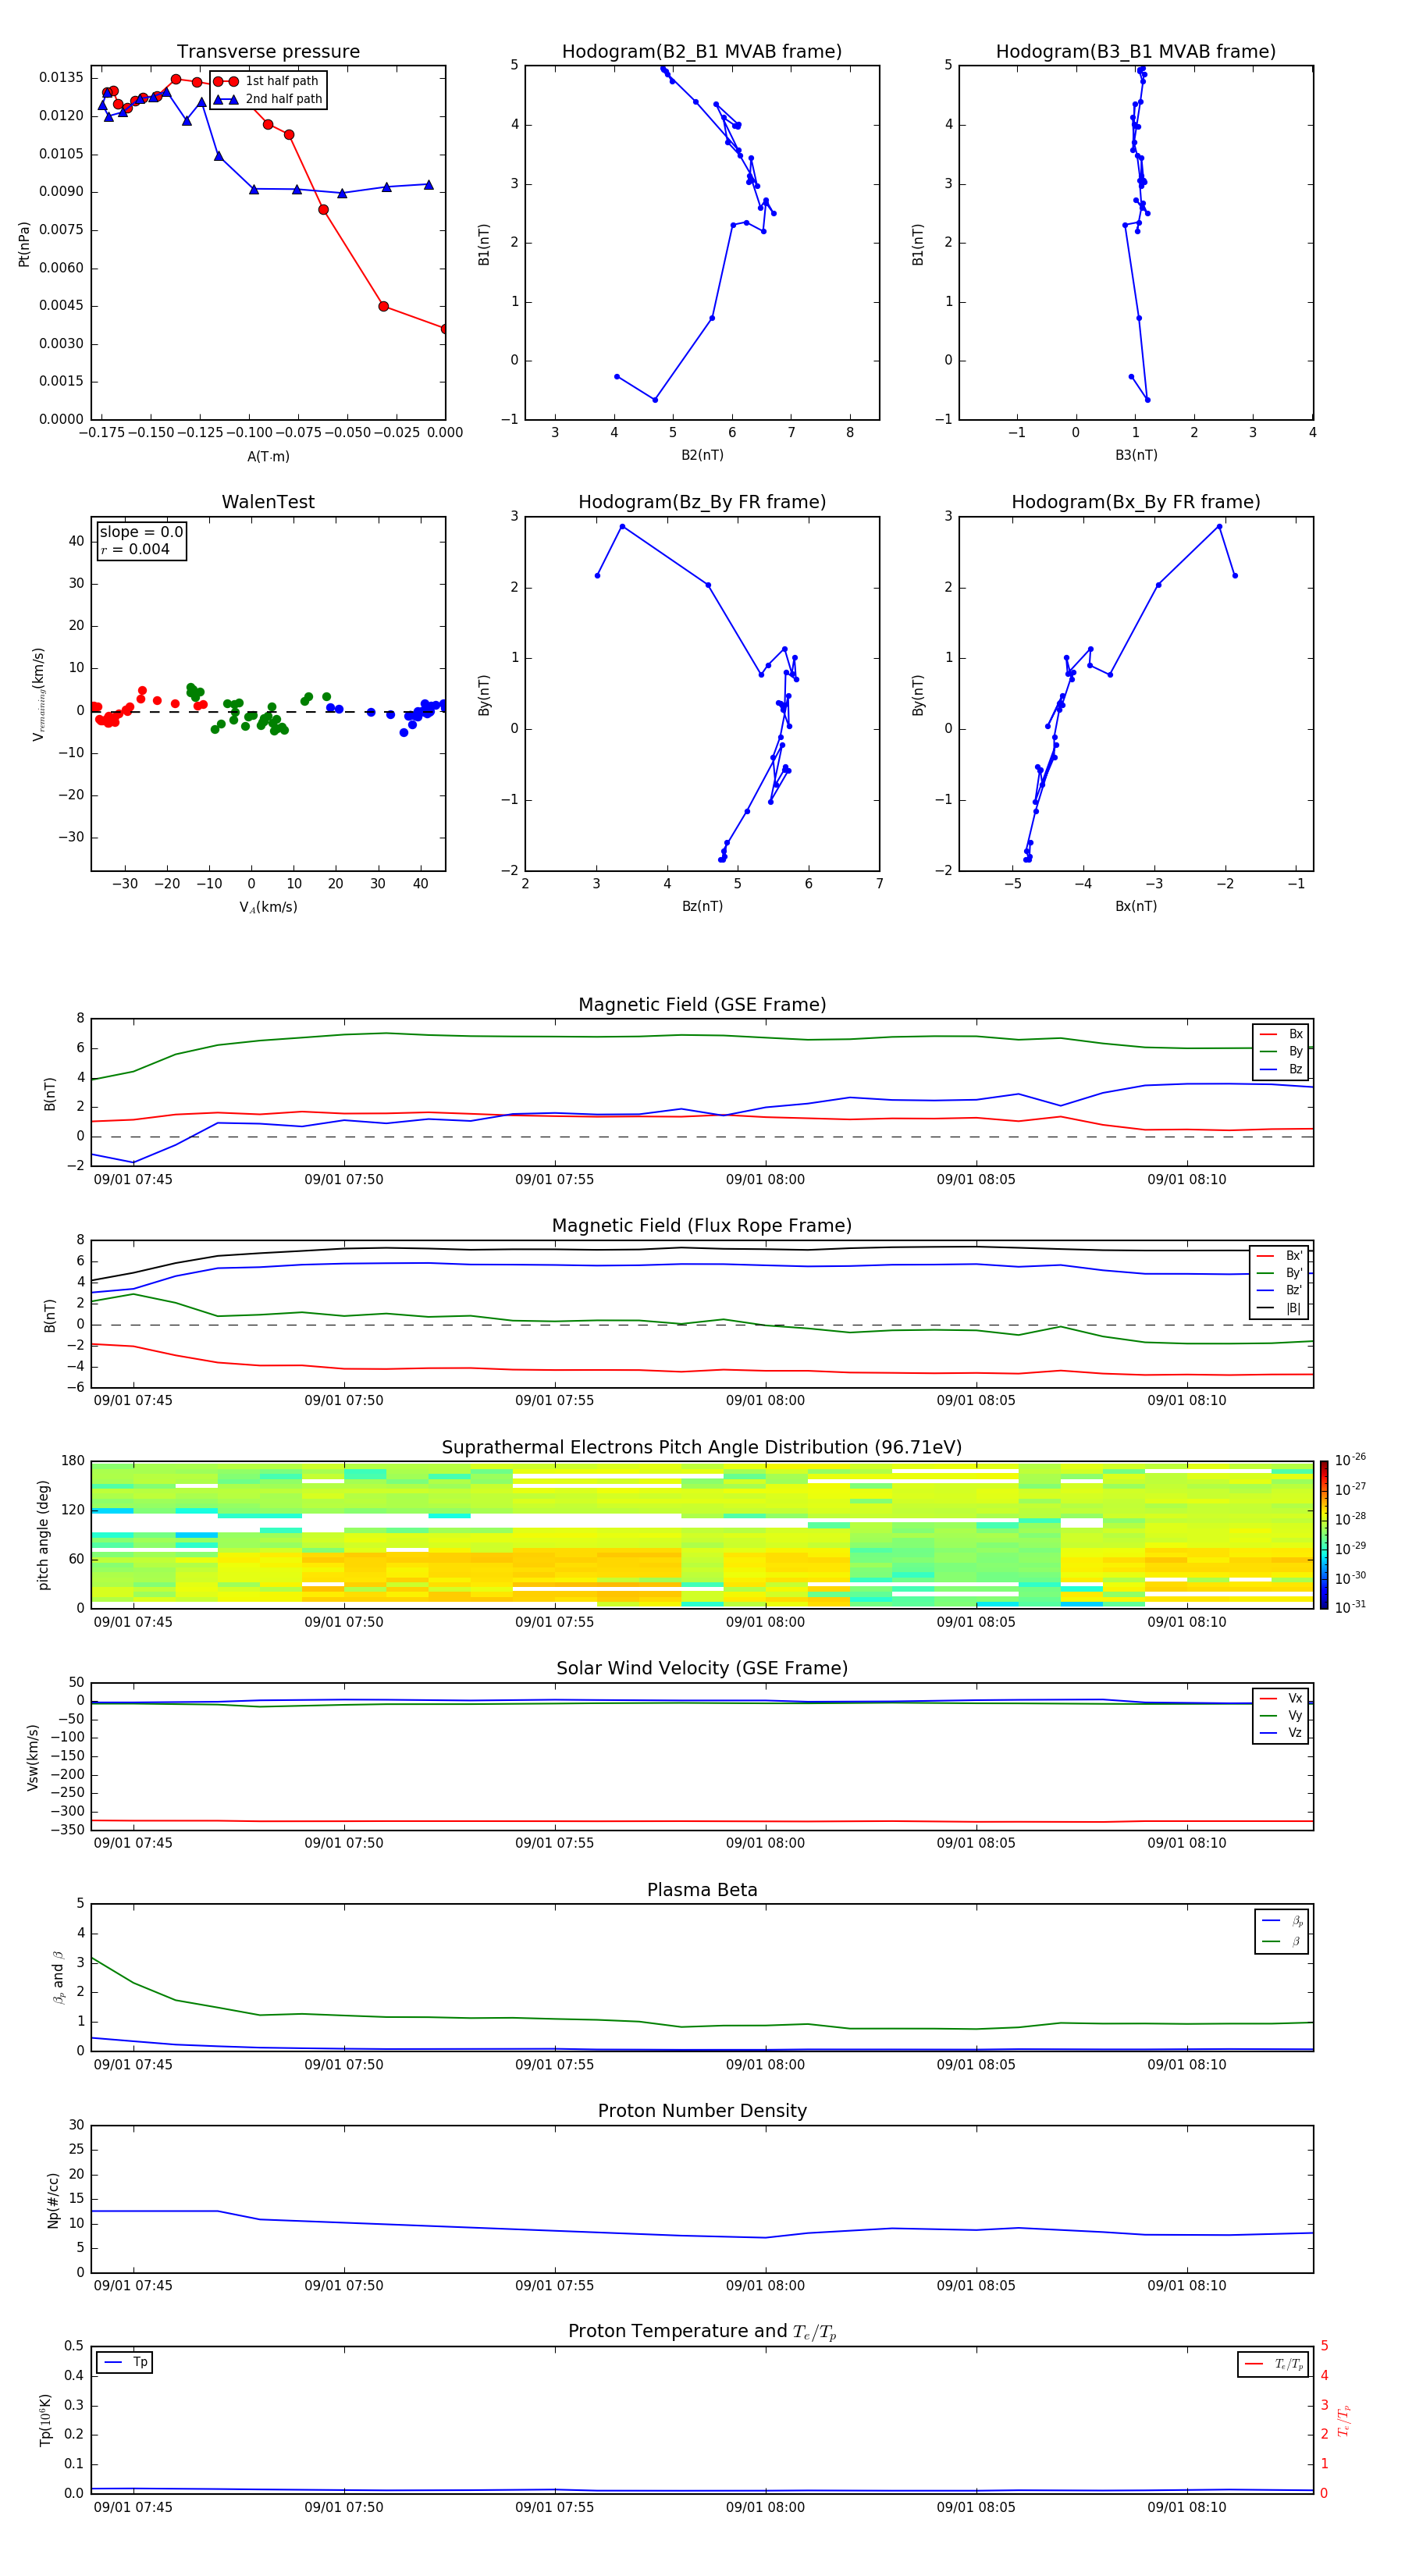
Task: Click the red 'Te/Tp' legend box
Action: [x=1273, y=2364]
